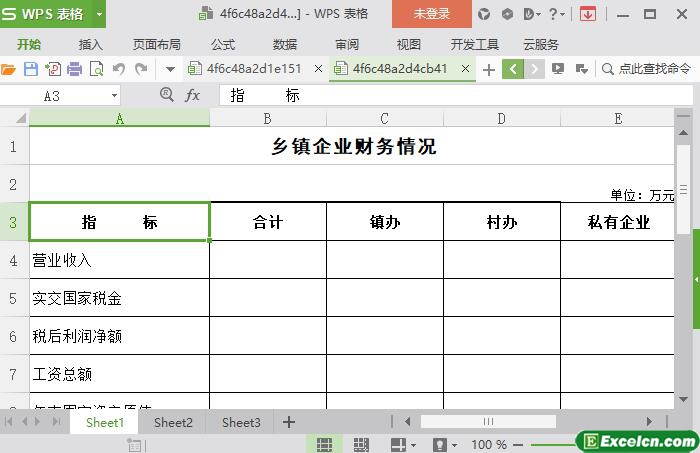Click the 镇办 header cell
Screen dimensions: 700x453
(385, 222)
